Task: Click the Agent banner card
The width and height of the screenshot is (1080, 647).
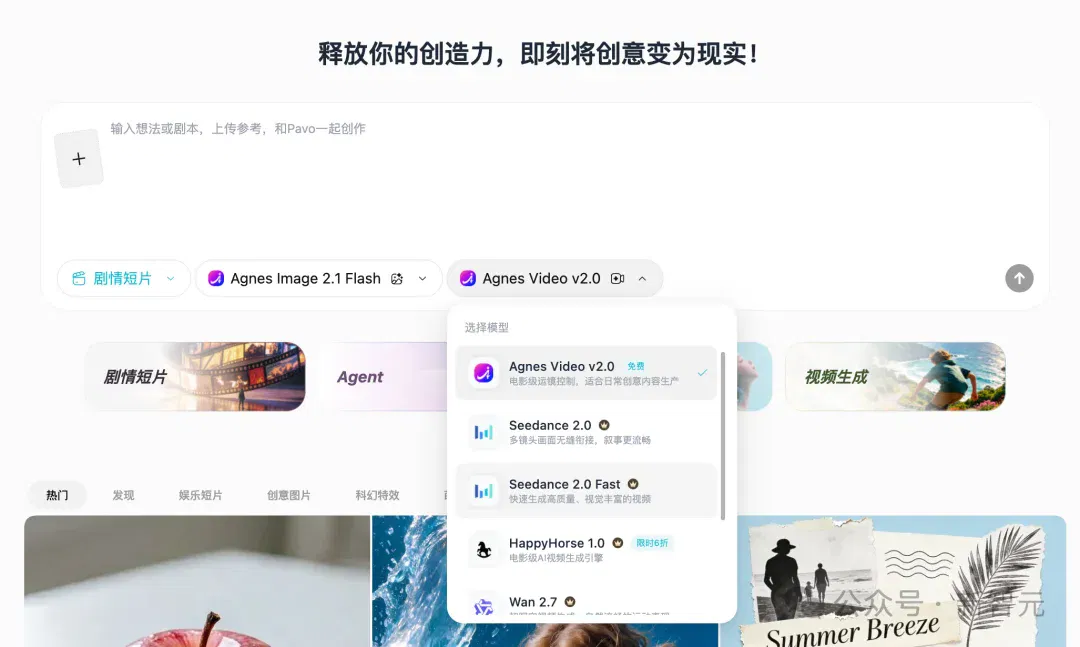Action: [383, 377]
